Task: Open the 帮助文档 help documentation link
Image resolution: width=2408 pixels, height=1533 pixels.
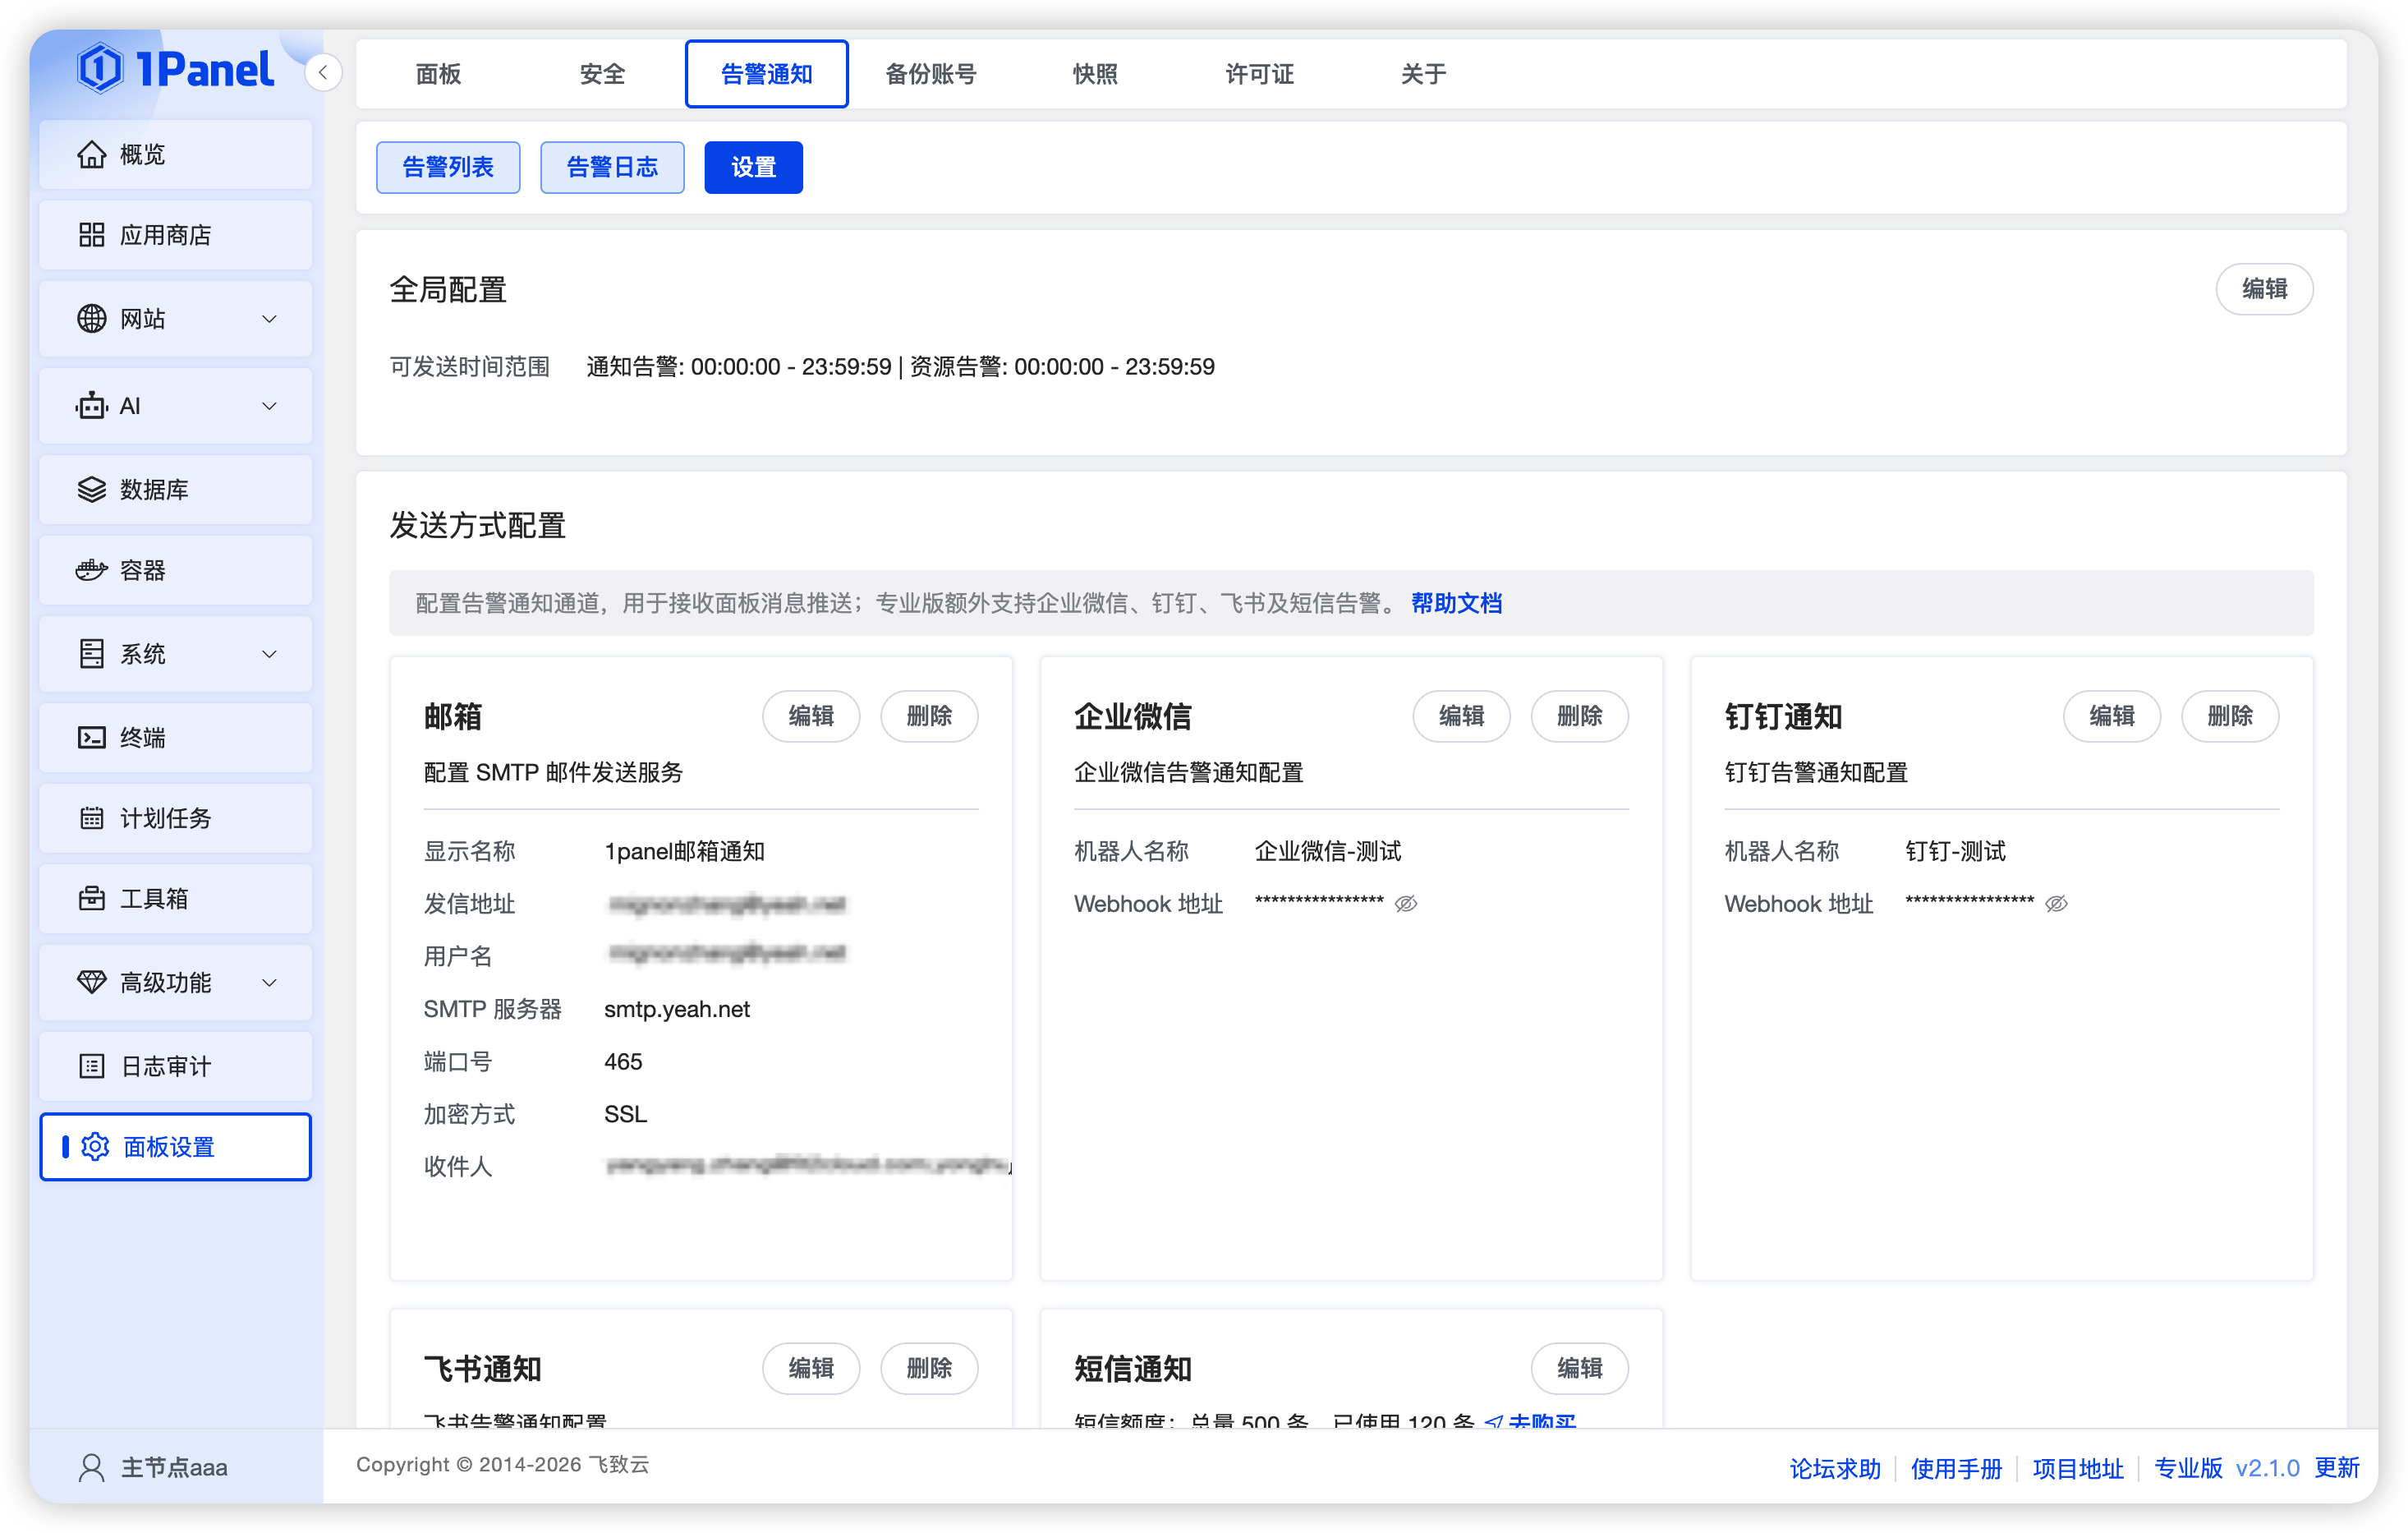Action: tap(1457, 603)
